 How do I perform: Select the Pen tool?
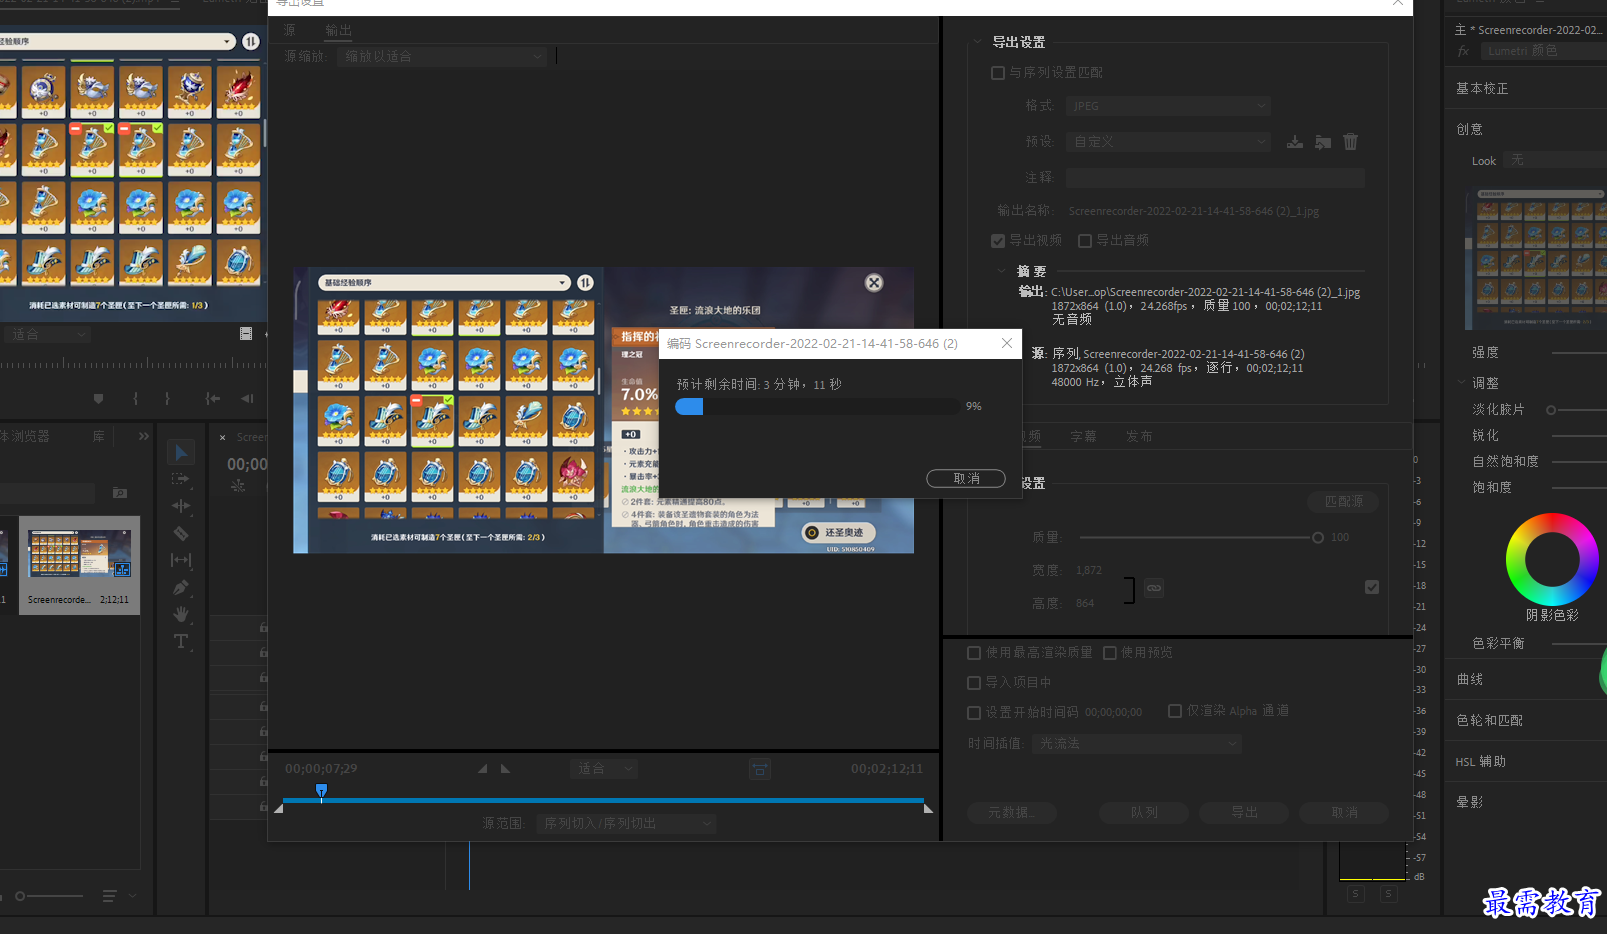click(x=181, y=587)
